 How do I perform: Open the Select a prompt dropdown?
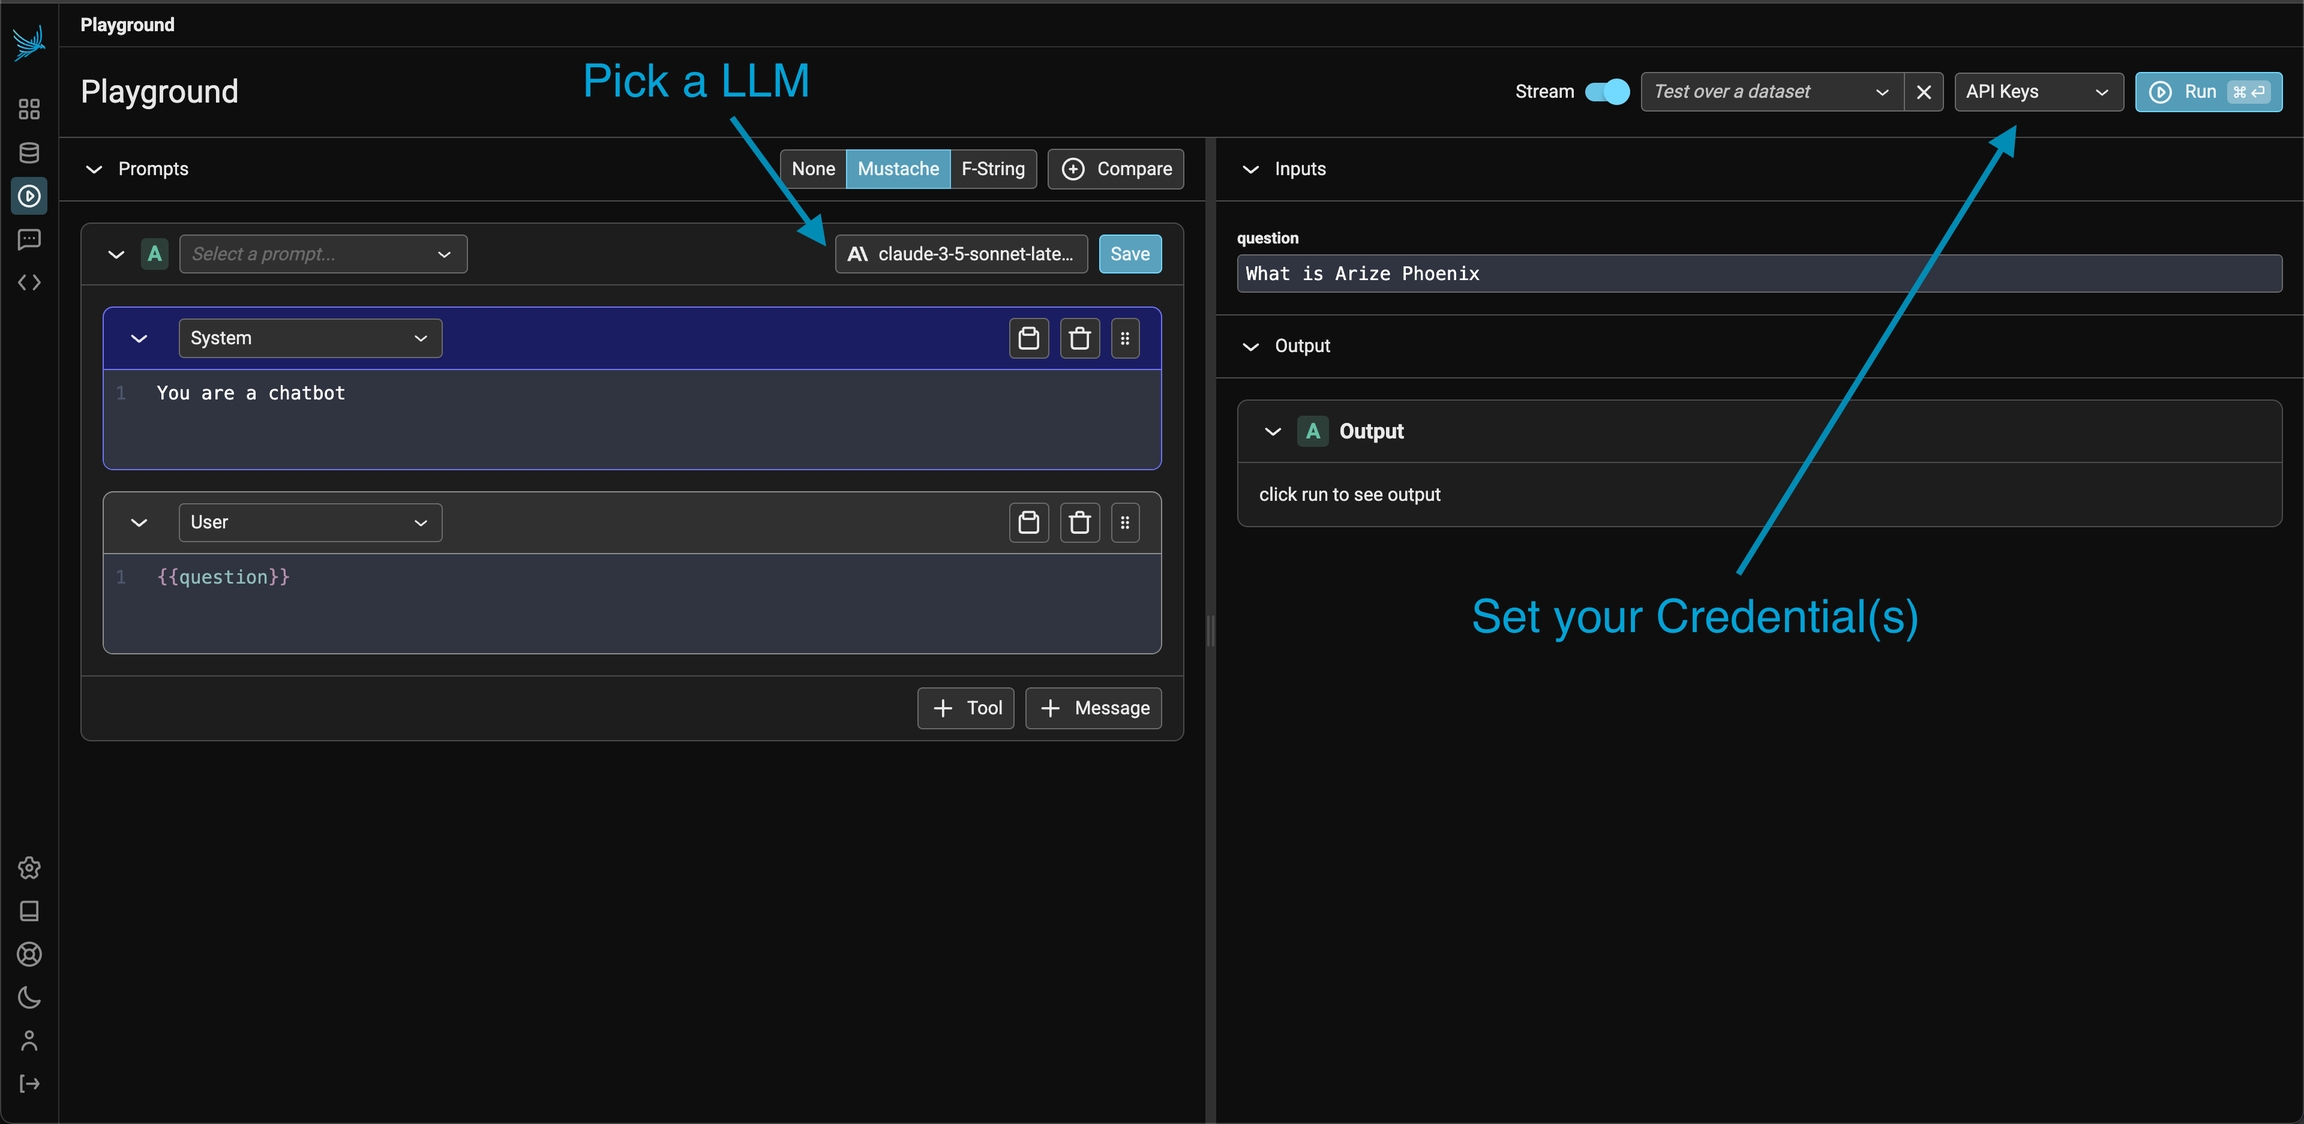[x=322, y=254]
